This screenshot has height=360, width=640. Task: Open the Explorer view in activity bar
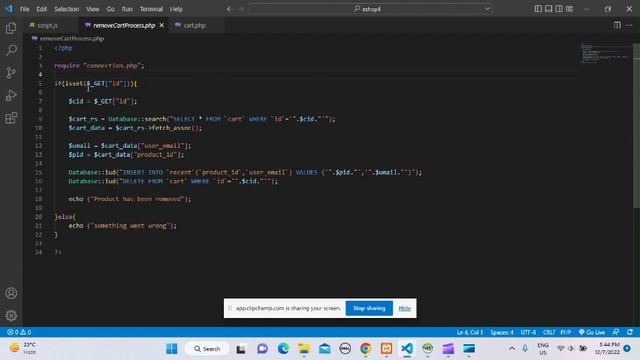pos(11,28)
